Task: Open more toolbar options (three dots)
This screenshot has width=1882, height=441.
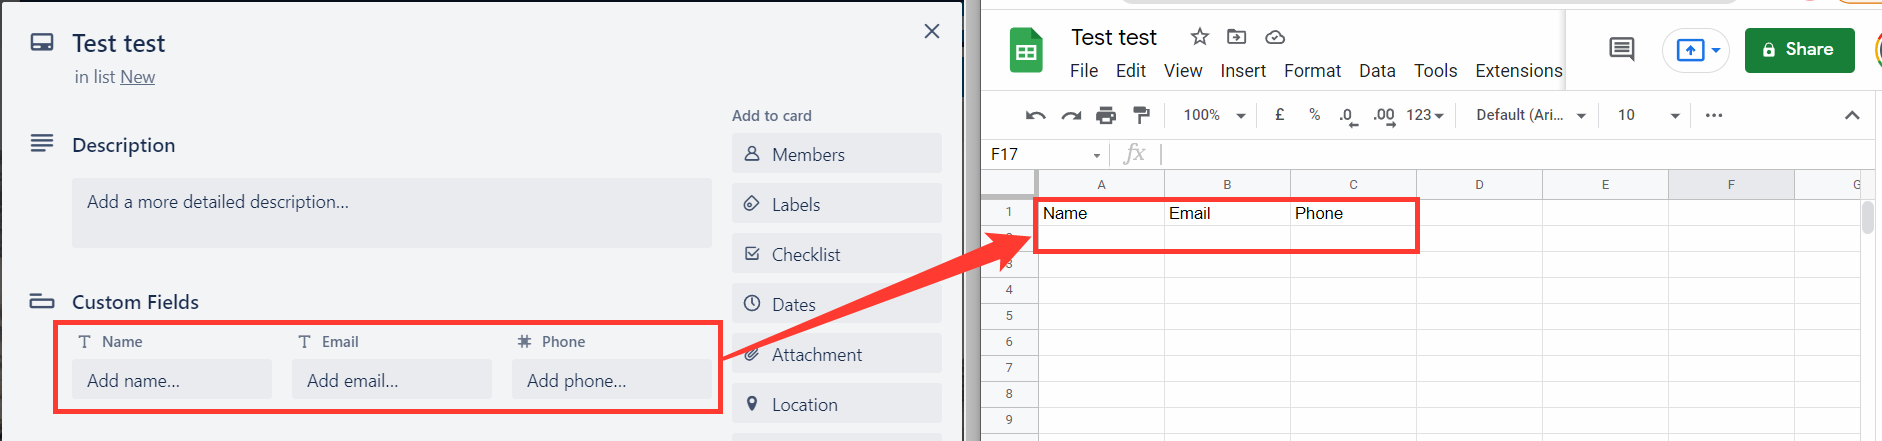Action: [x=1714, y=115]
